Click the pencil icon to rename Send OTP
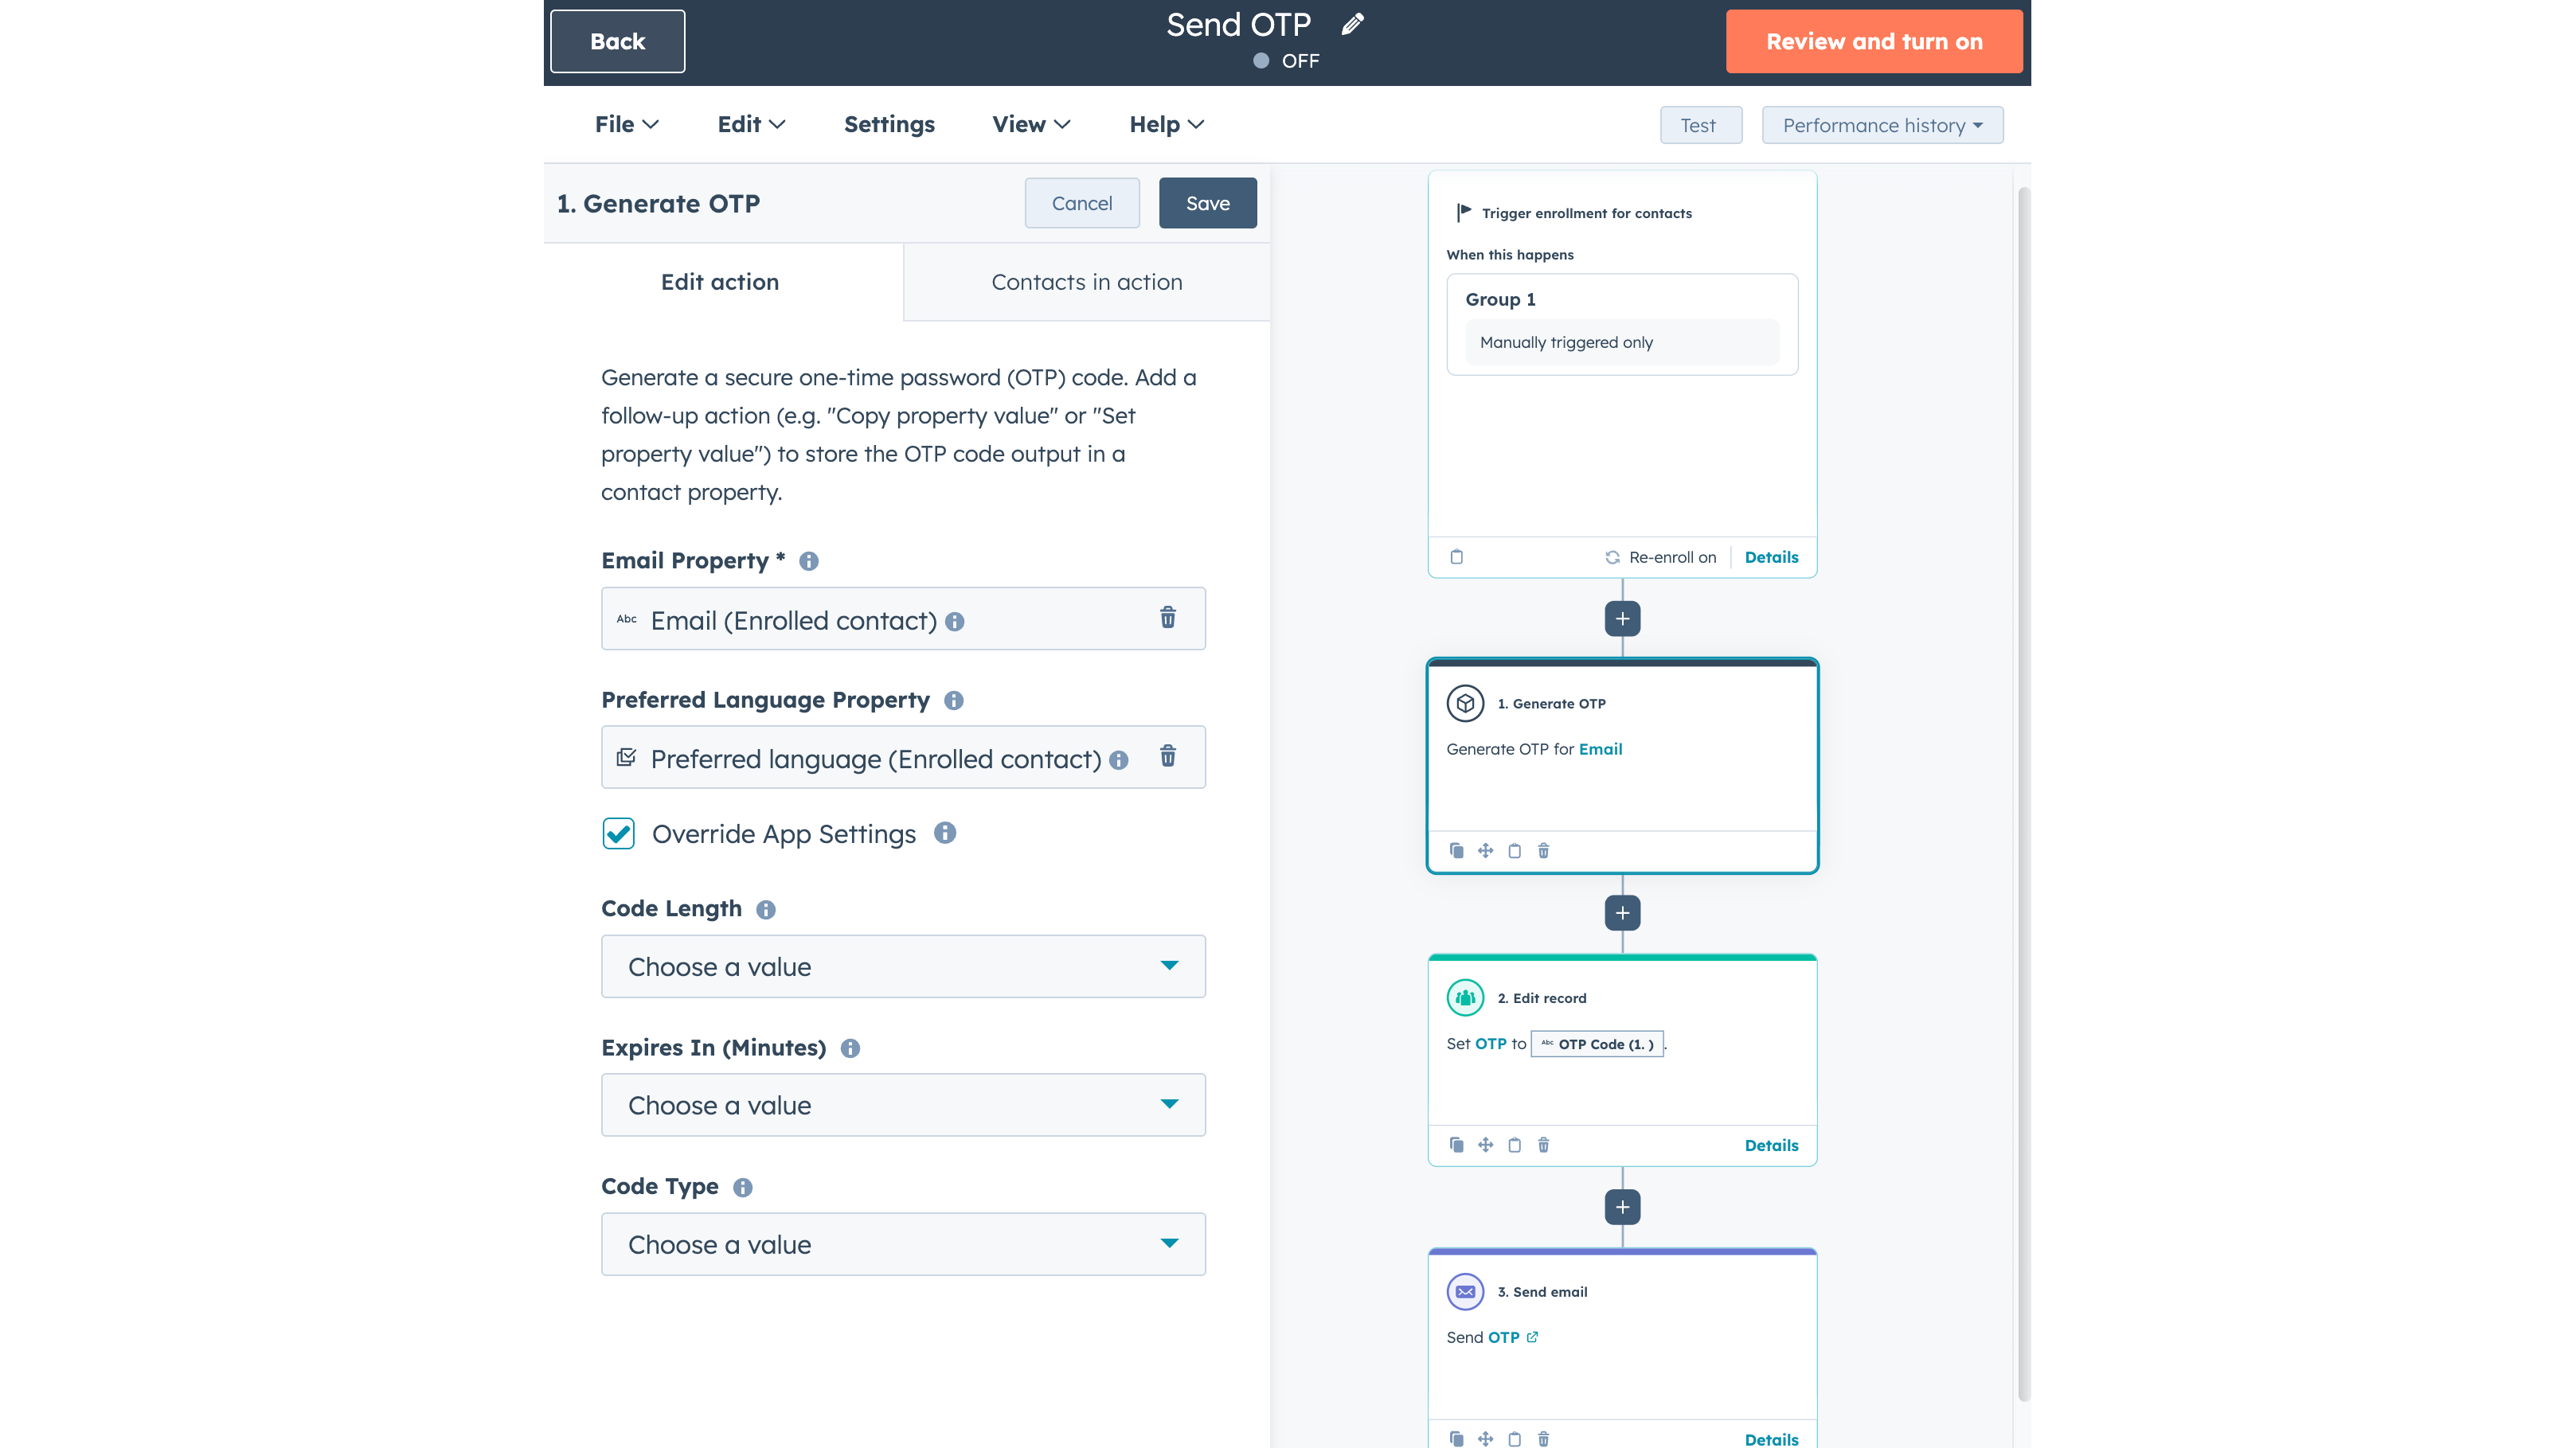Image resolution: width=2576 pixels, height=1448 pixels. [1352, 24]
